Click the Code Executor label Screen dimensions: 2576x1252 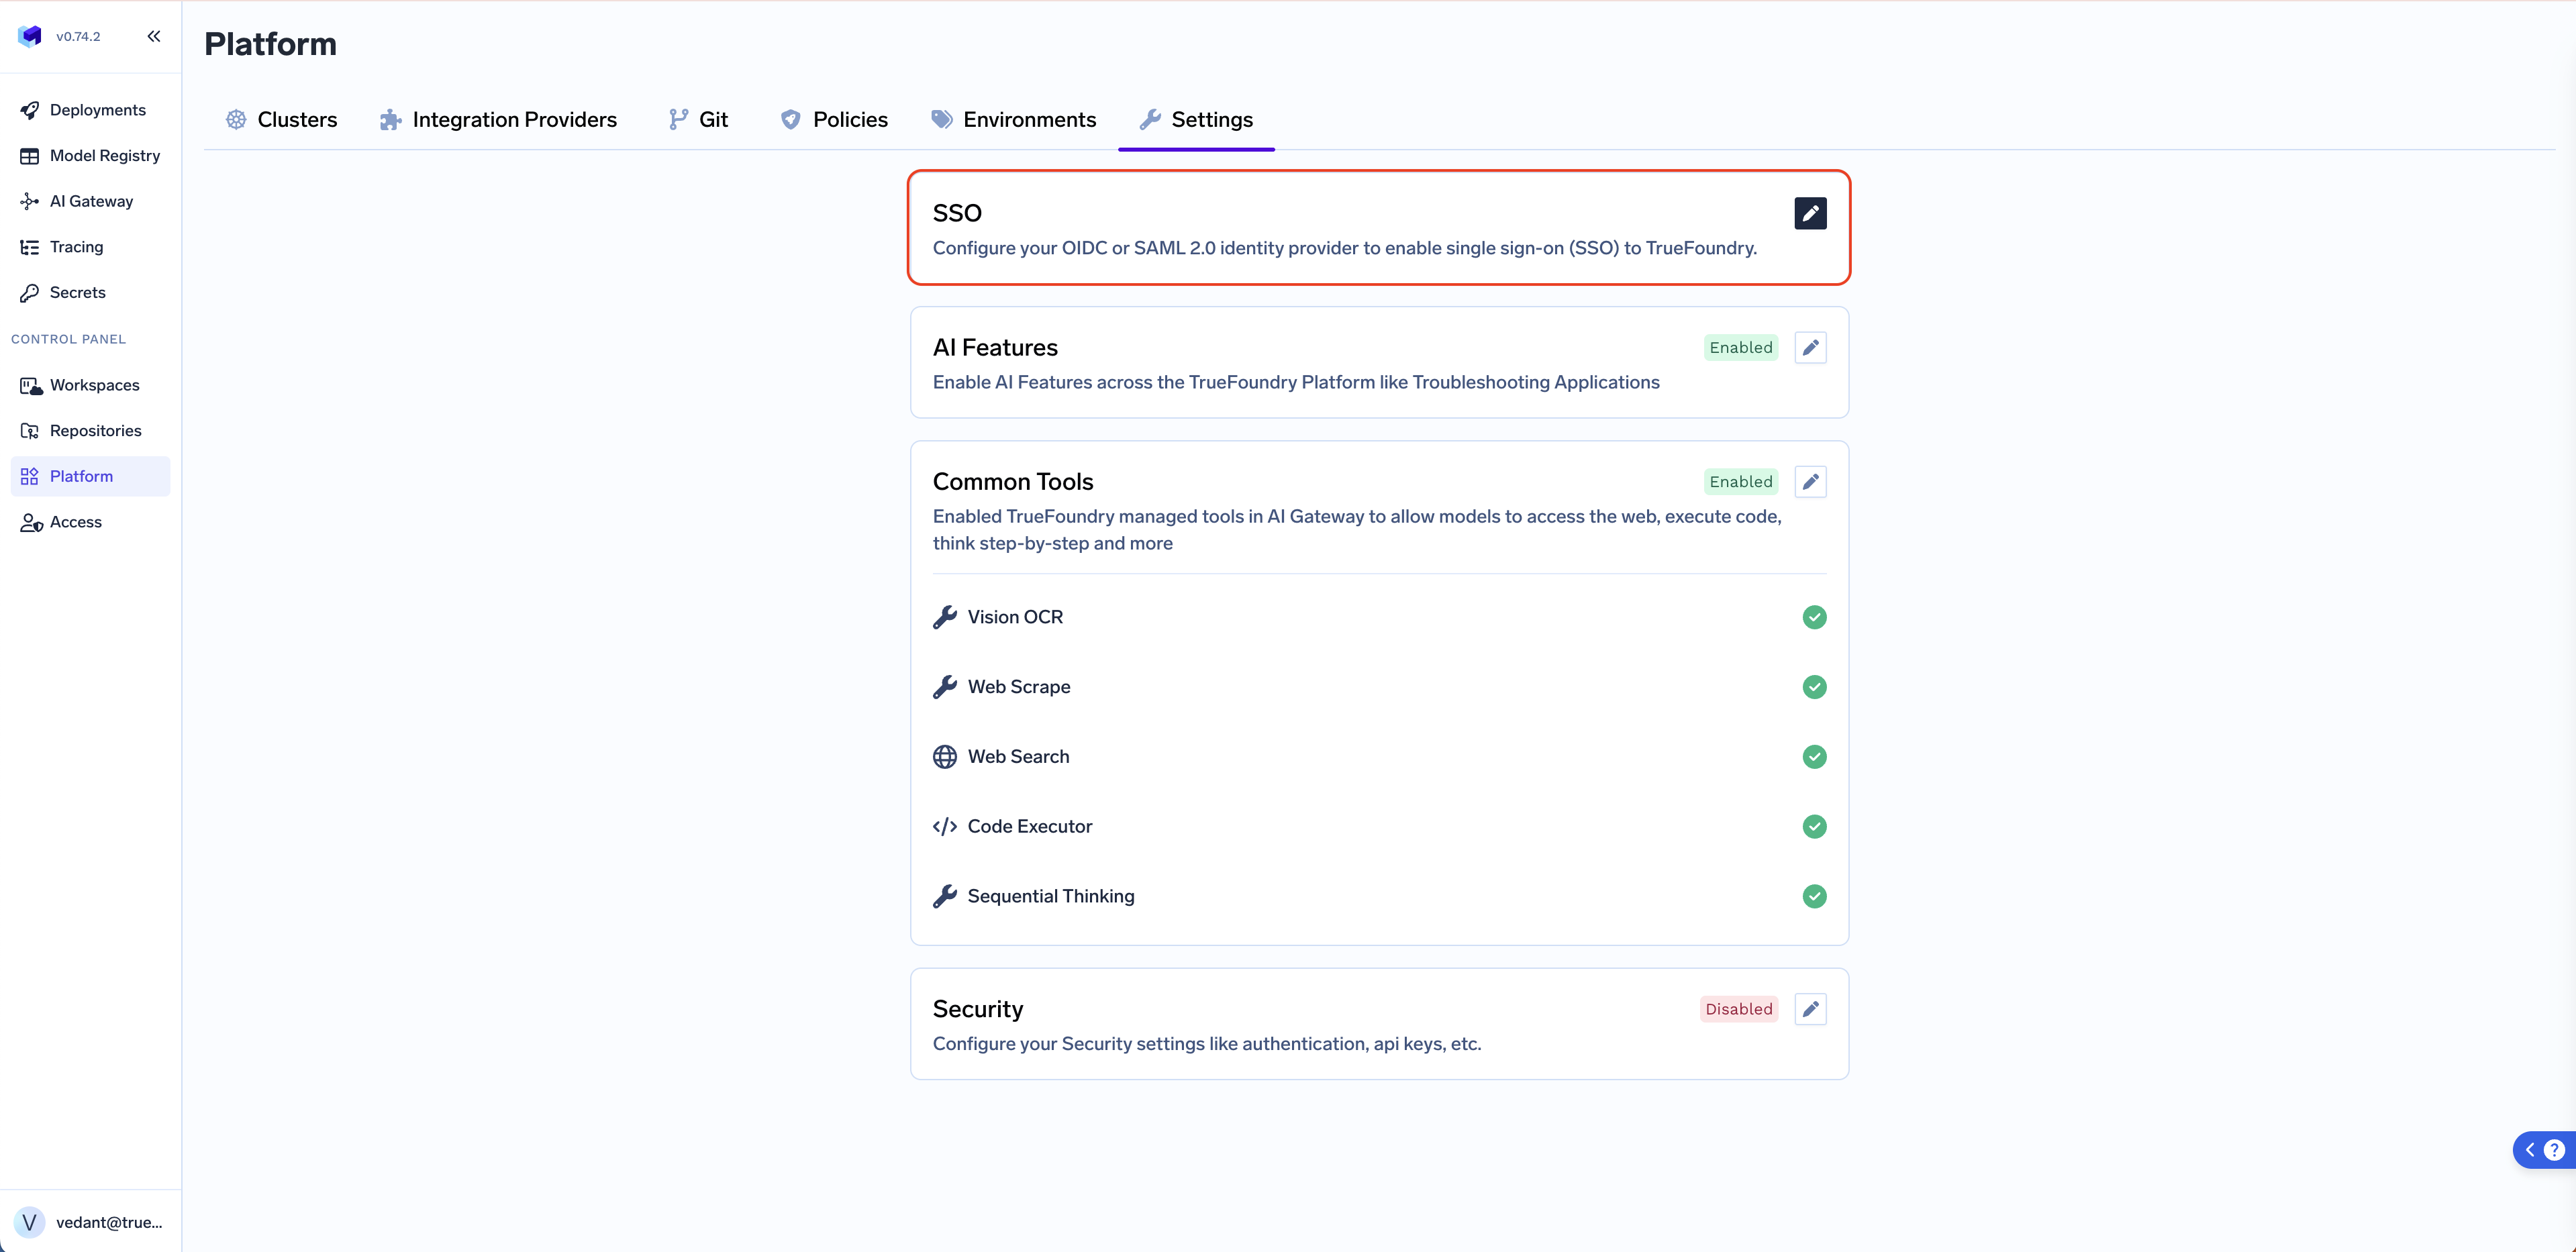click(1030, 827)
